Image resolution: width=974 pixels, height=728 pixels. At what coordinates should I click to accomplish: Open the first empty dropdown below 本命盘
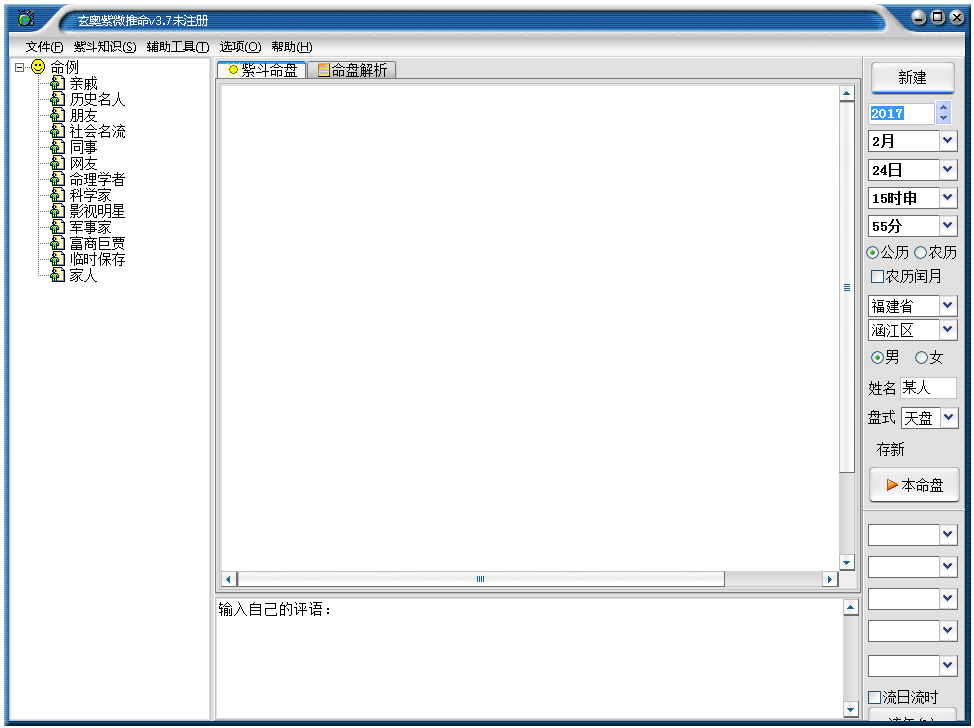tap(947, 534)
